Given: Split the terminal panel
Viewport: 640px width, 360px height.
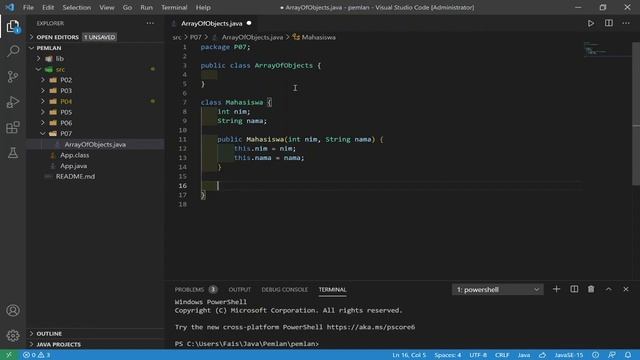Looking at the screenshot, I should click(x=574, y=289).
